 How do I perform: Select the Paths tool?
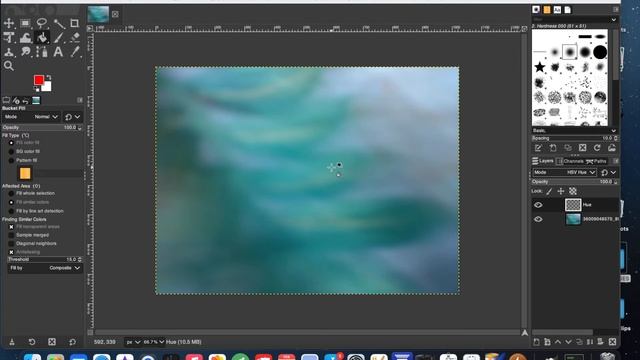[x=42, y=52]
